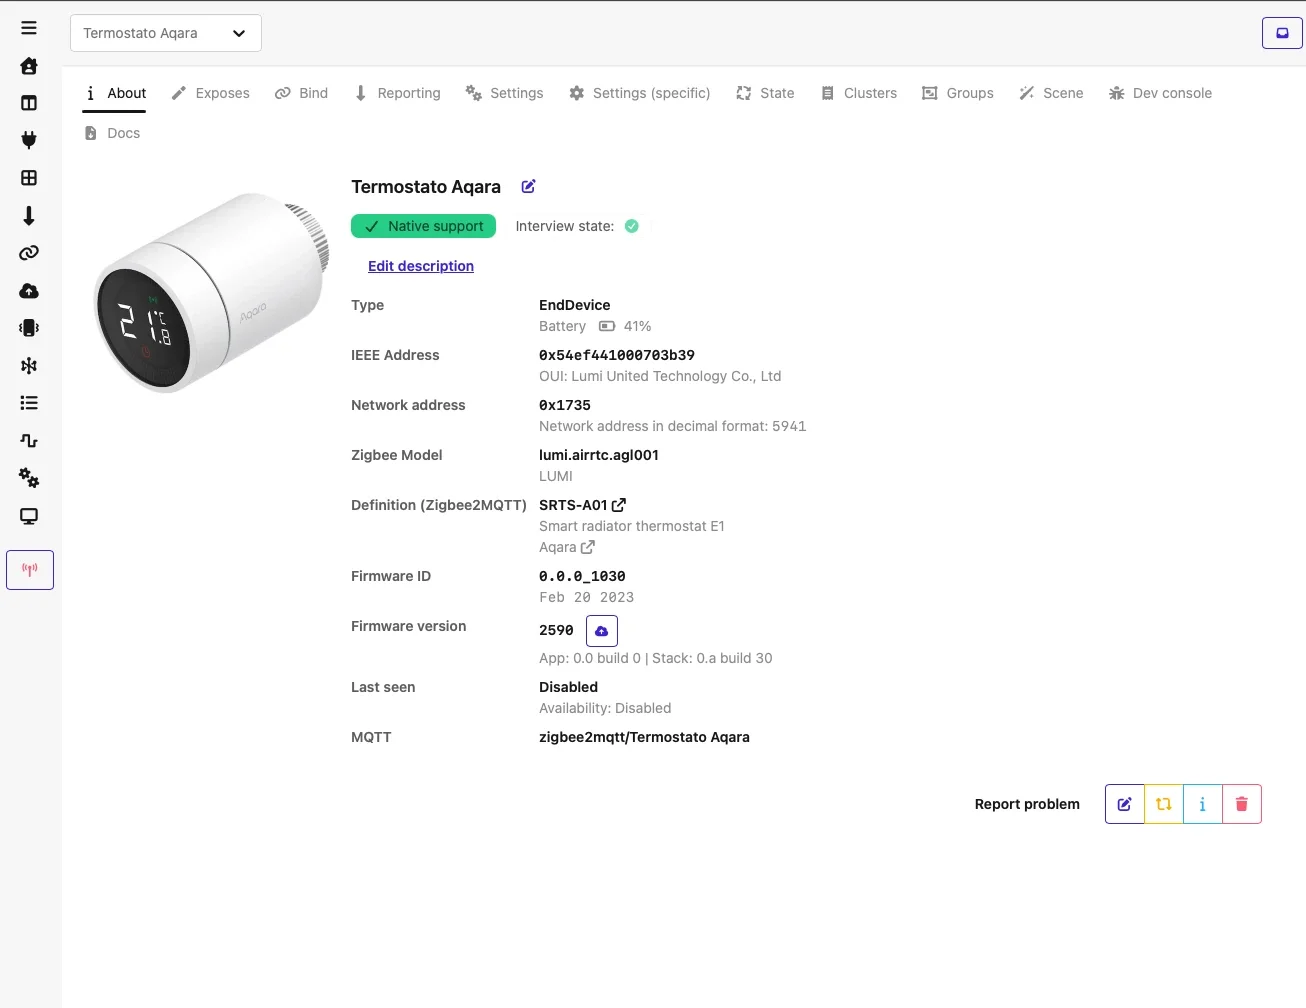Click the Edit description link
This screenshot has width=1306, height=1008.
(x=421, y=266)
